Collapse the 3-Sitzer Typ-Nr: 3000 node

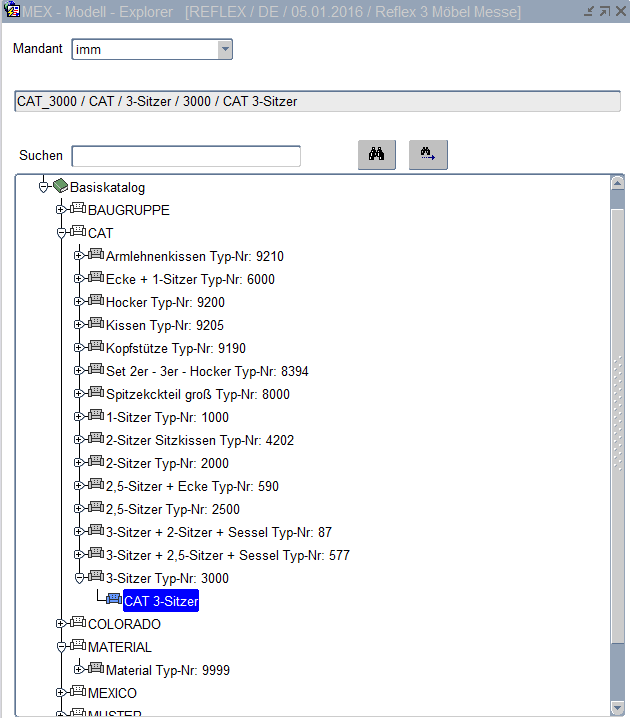point(79,578)
